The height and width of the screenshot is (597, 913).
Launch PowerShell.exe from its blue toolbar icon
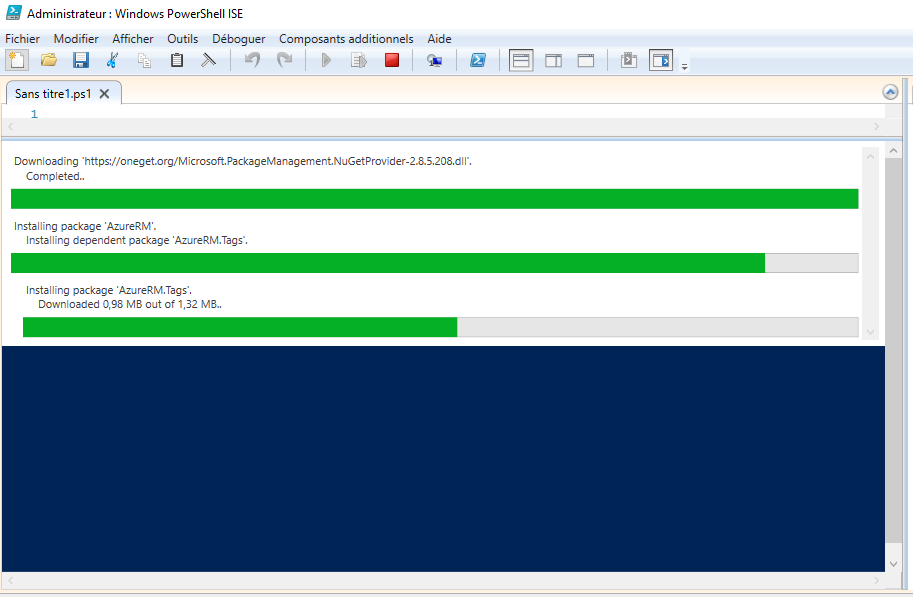tap(478, 60)
